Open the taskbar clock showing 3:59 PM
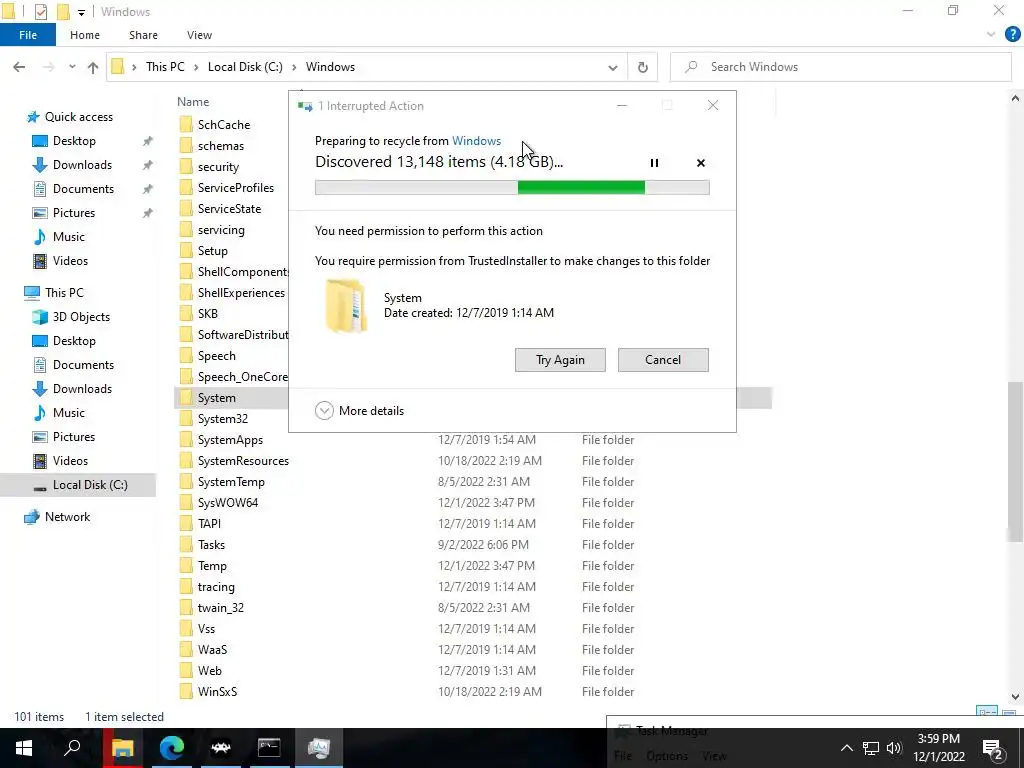The image size is (1024, 768). click(939, 748)
